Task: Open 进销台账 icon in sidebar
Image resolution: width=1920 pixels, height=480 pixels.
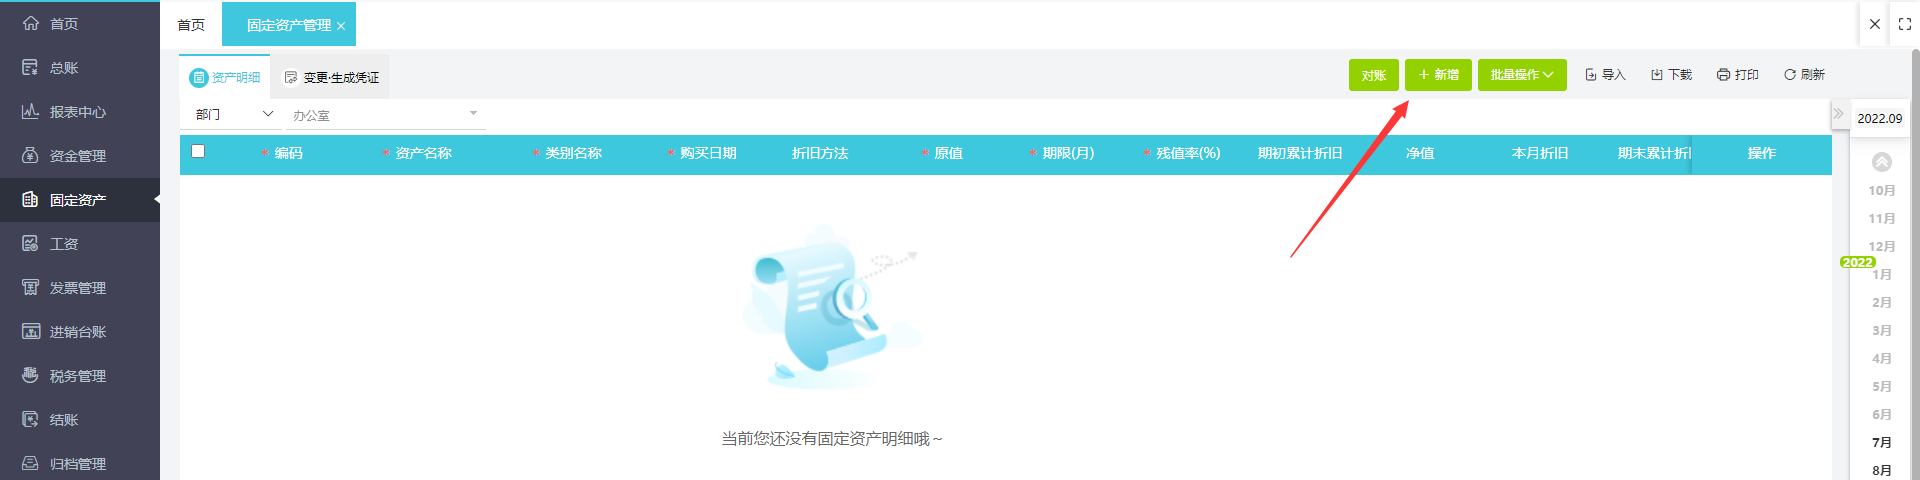Action: coord(31,331)
